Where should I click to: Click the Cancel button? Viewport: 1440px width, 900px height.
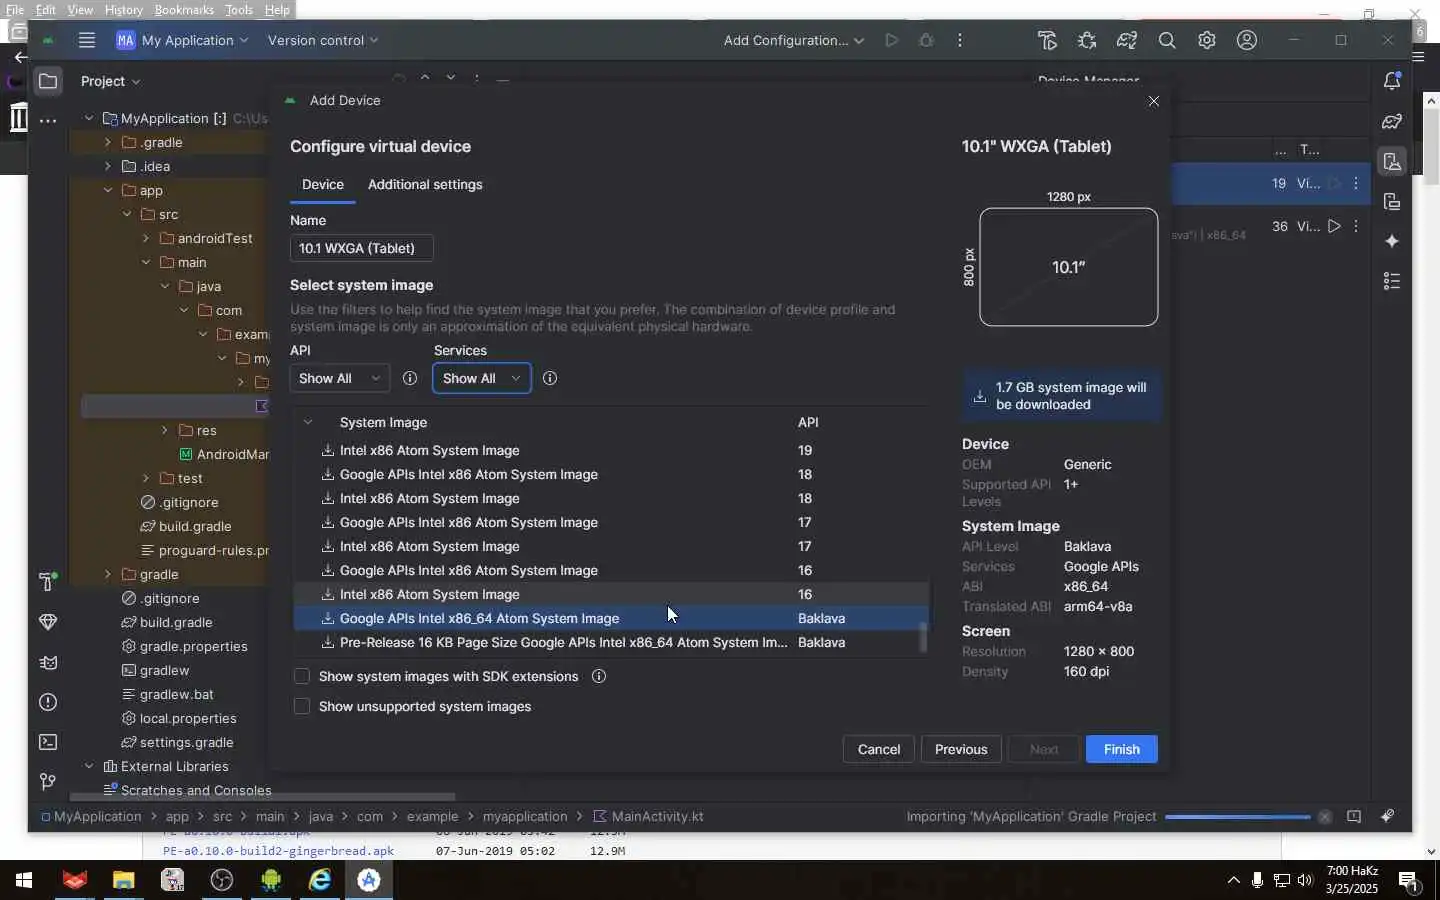pyautogui.click(x=879, y=749)
